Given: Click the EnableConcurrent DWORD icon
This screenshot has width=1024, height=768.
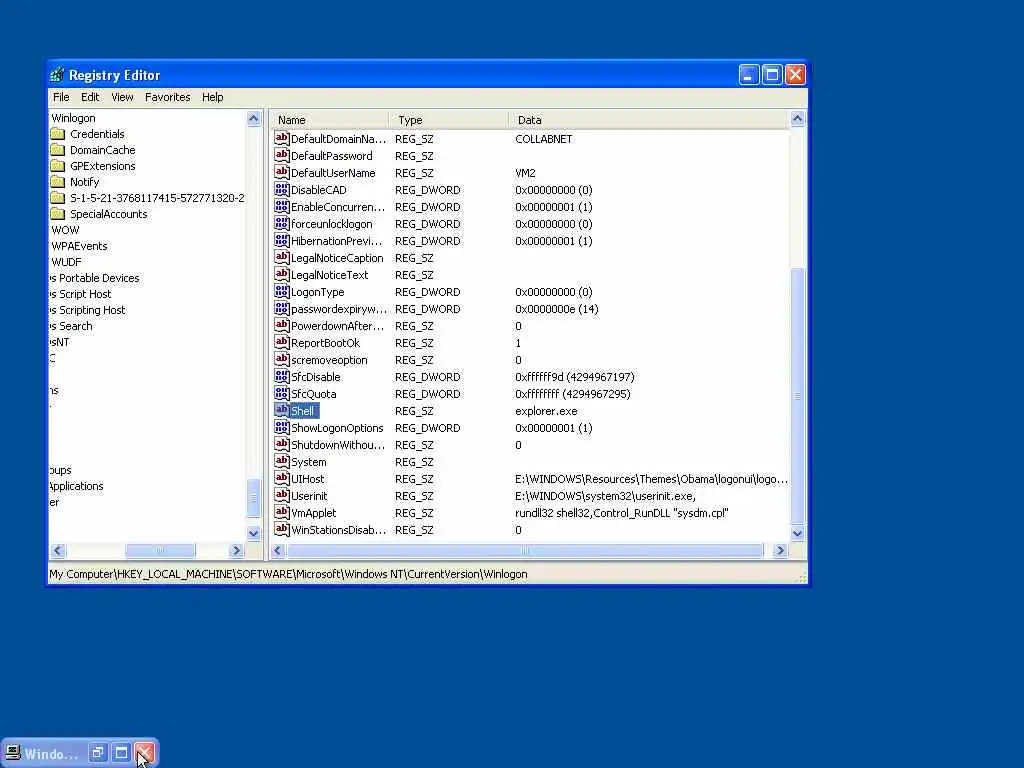Looking at the screenshot, I should pyautogui.click(x=281, y=206).
